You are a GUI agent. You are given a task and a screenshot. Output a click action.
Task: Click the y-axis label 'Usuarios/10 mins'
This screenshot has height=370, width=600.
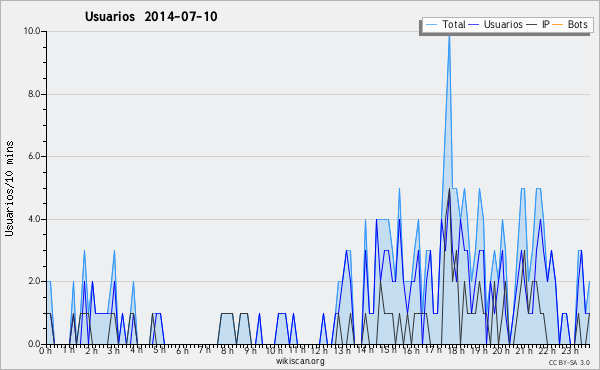9,188
